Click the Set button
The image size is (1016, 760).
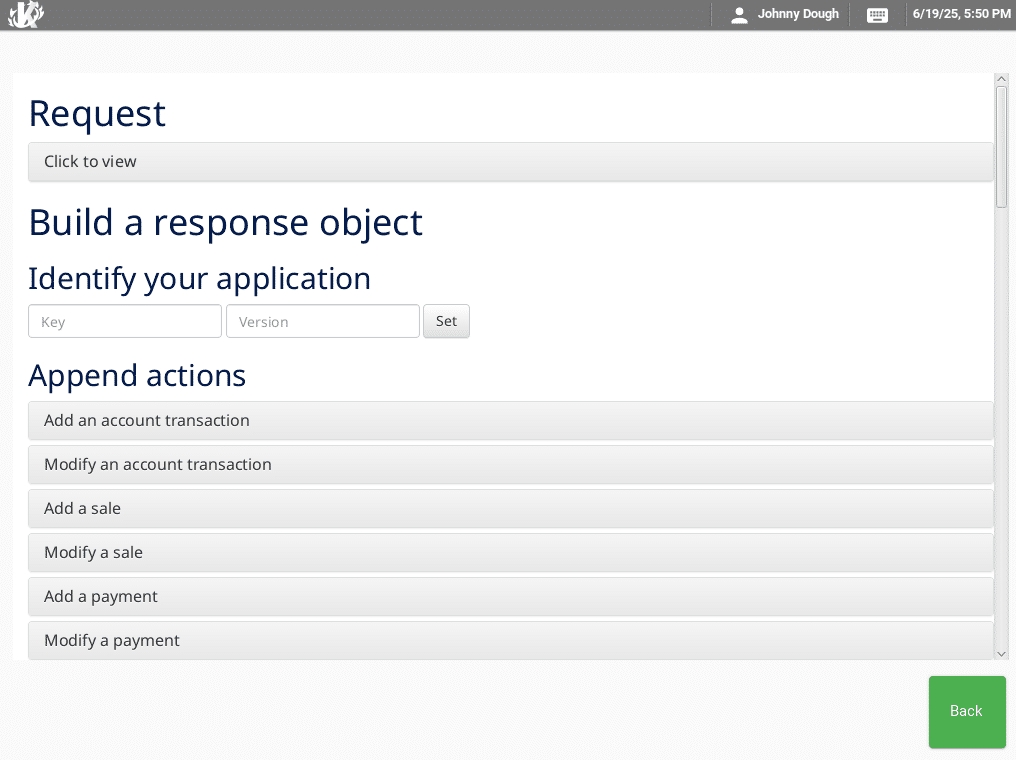point(446,321)
